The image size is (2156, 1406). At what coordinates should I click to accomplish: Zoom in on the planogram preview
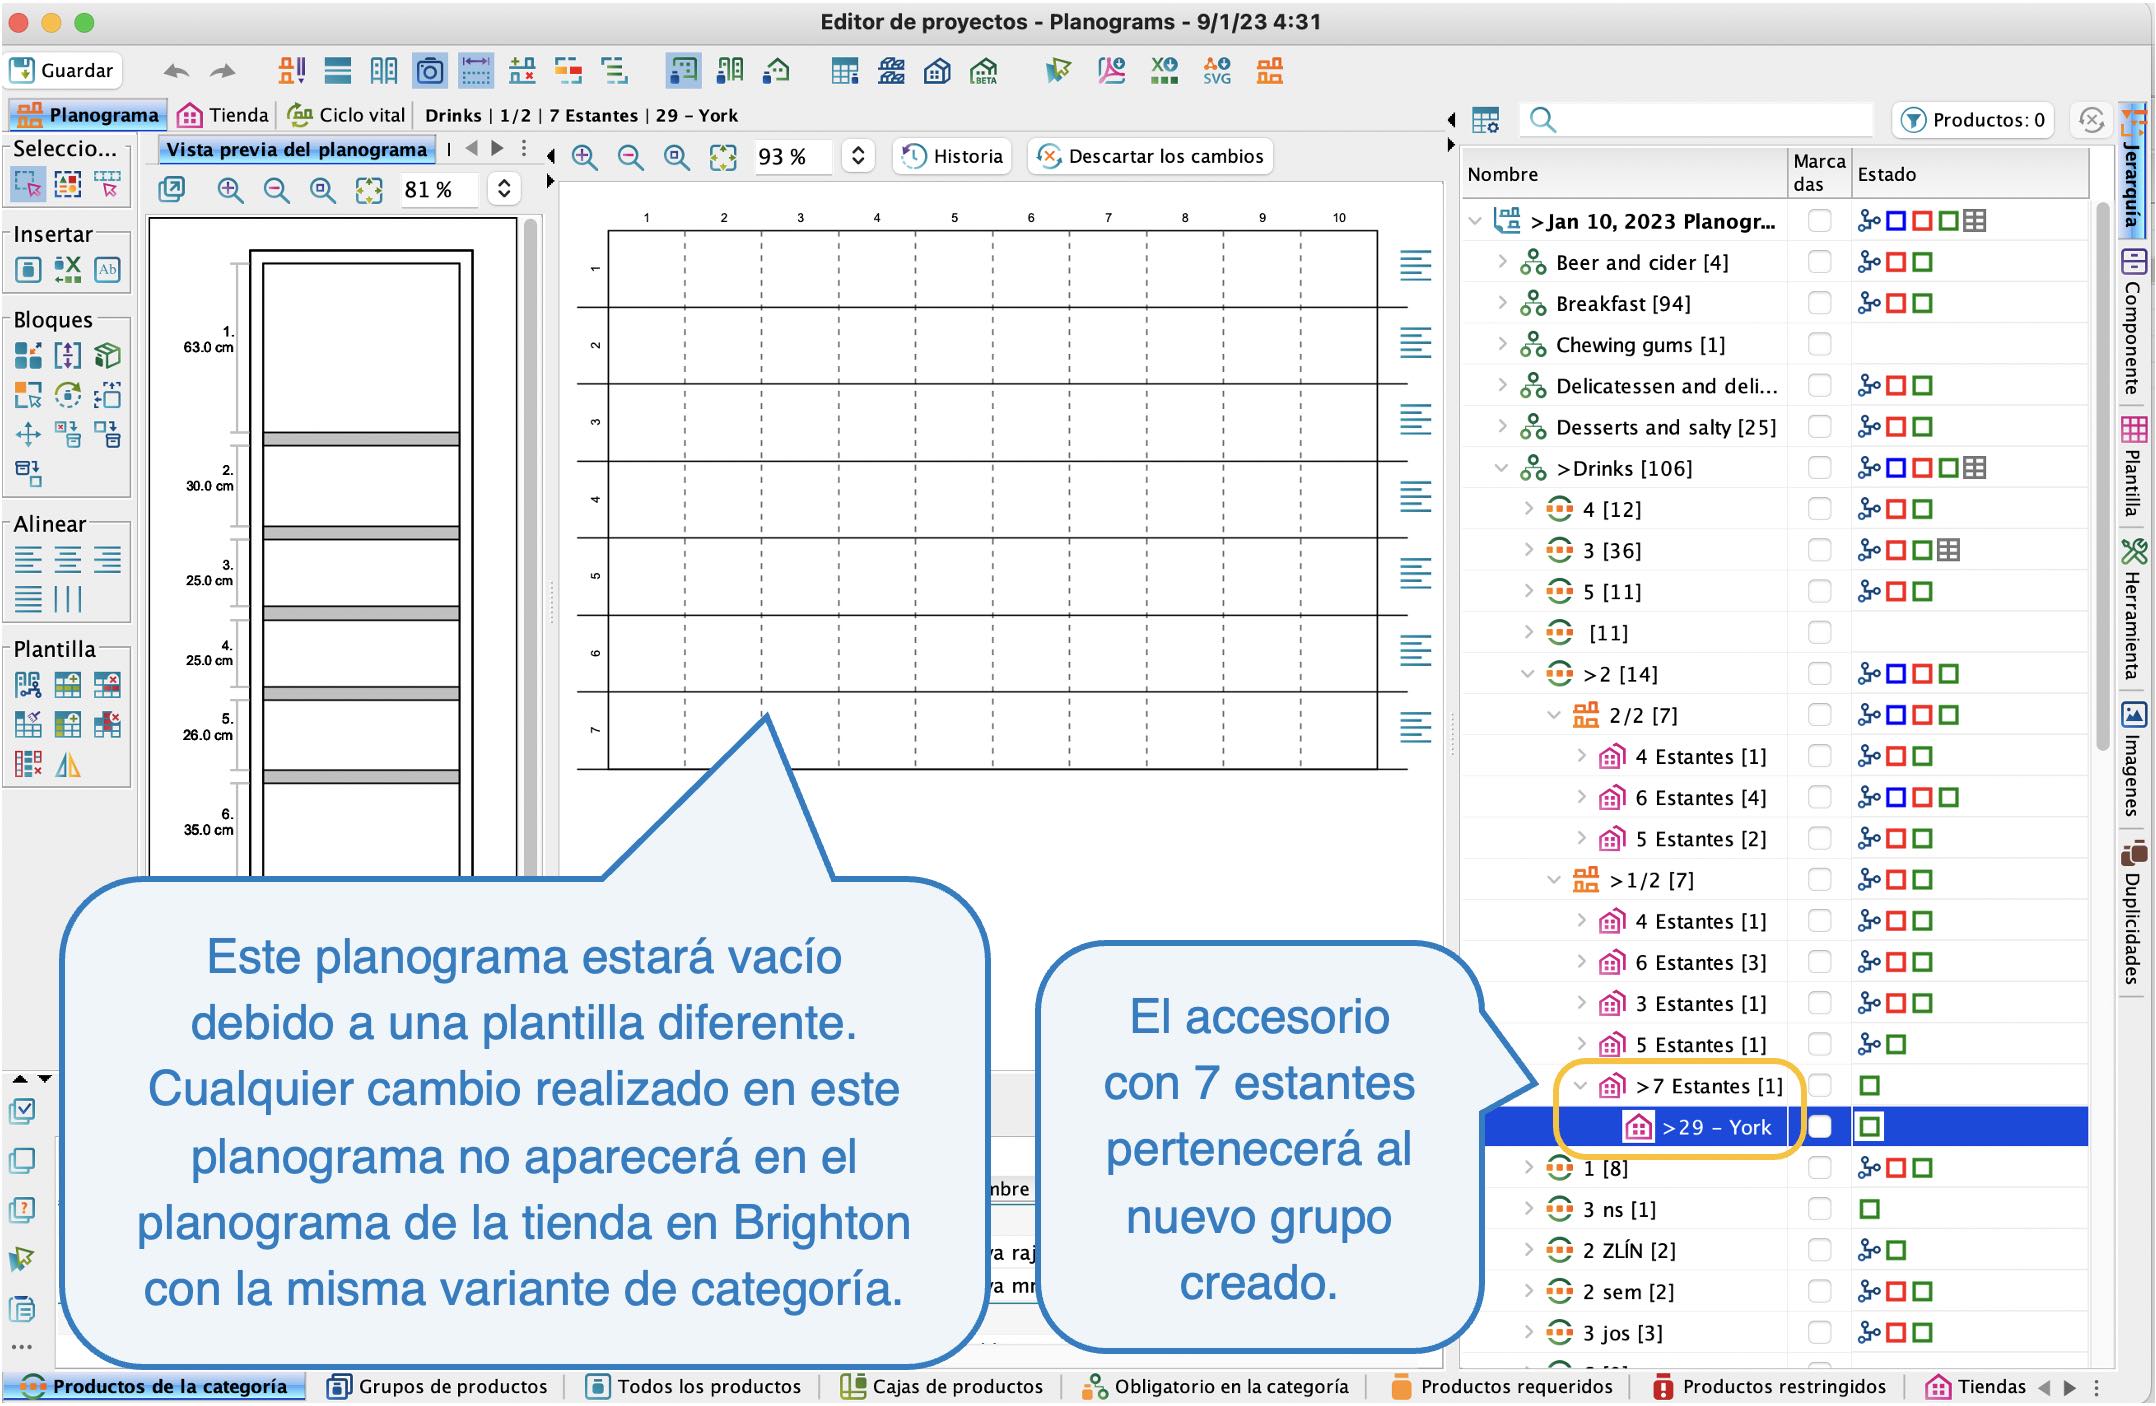tap(230, 189)
